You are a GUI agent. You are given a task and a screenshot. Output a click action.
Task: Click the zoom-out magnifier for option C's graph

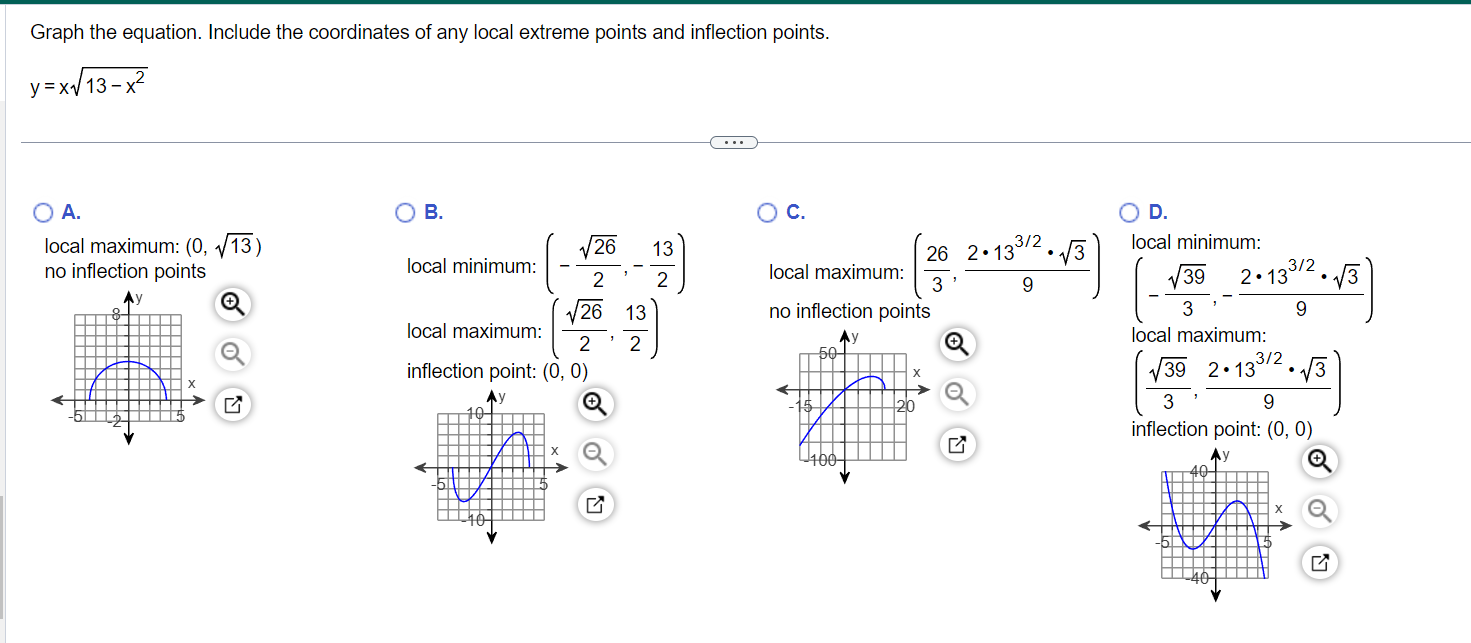(956, 394)
